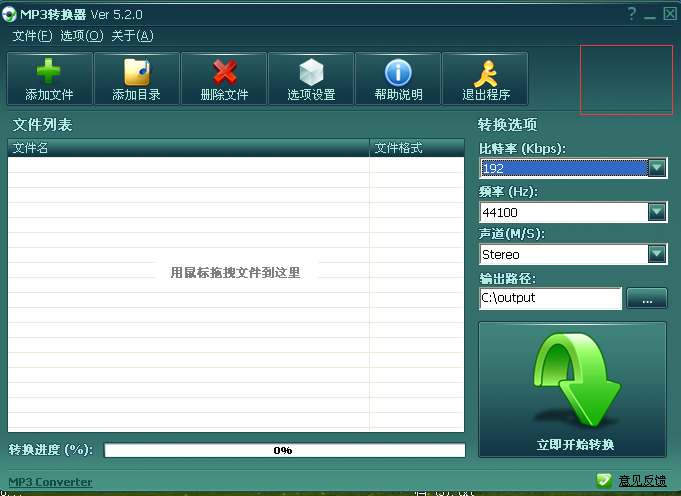Image resolution: width=681 pixels, height=496 pixels.
Task: Close the MP3转换器 window
Action: tap(670, 14)
